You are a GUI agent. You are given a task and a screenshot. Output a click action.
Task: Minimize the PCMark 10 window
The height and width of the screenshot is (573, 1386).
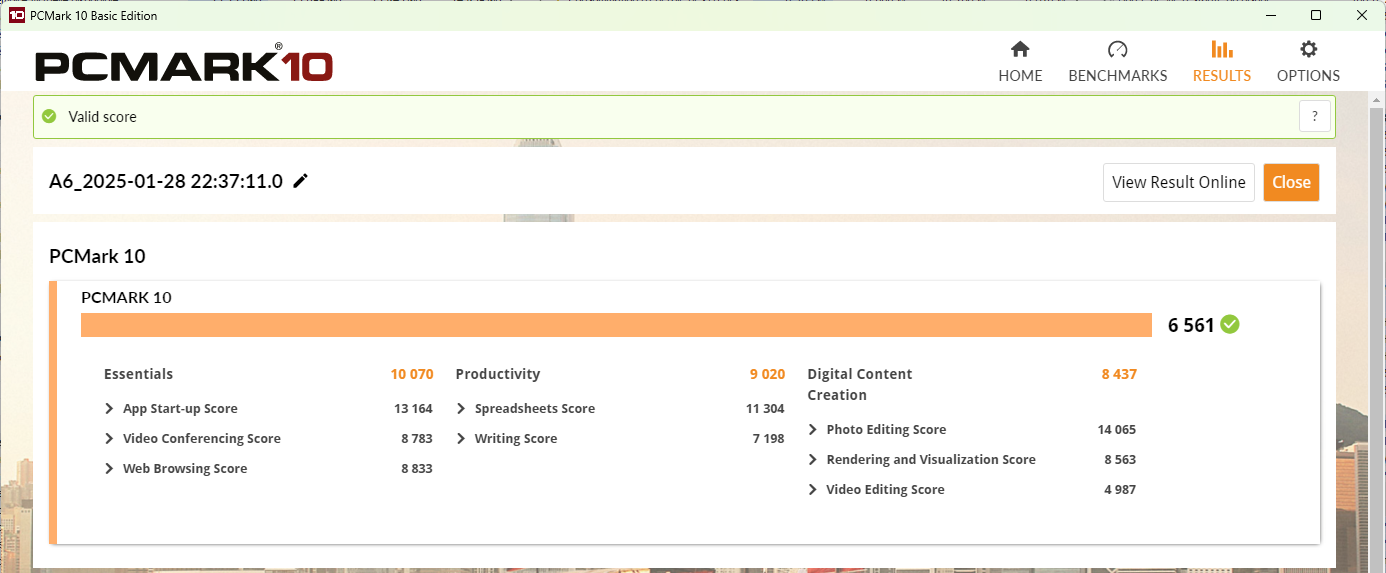tap(1270, 15)
